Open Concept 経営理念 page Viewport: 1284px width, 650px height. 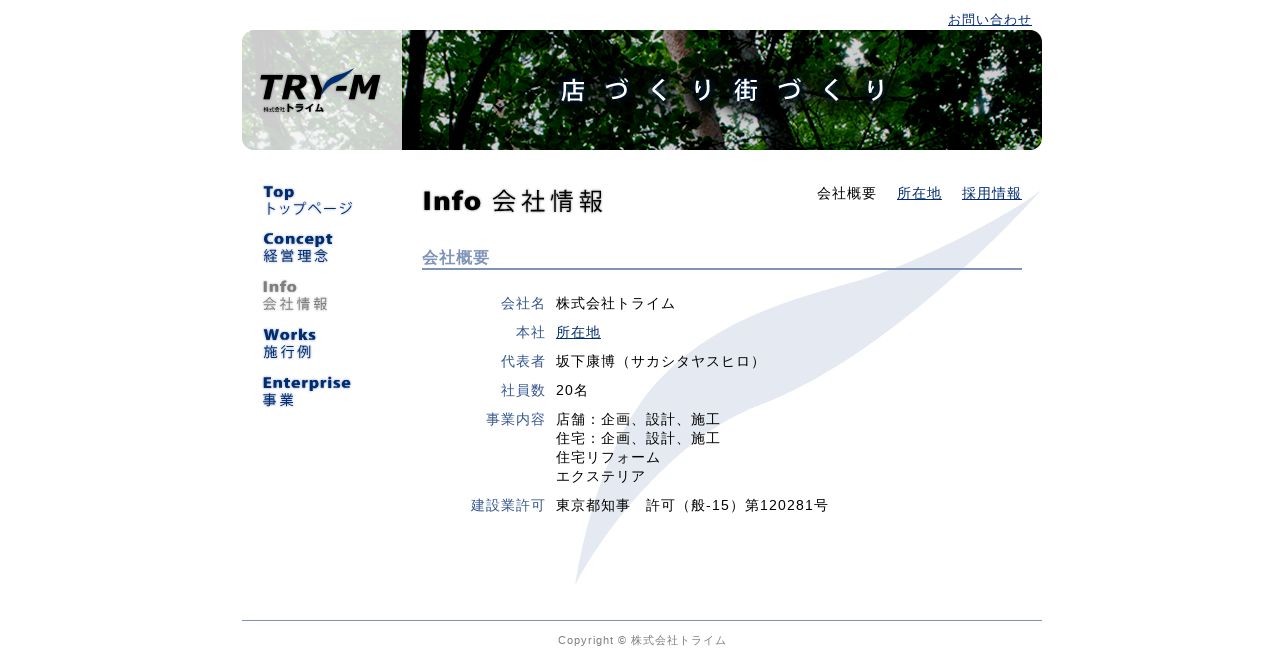click(x=298, y=247)
